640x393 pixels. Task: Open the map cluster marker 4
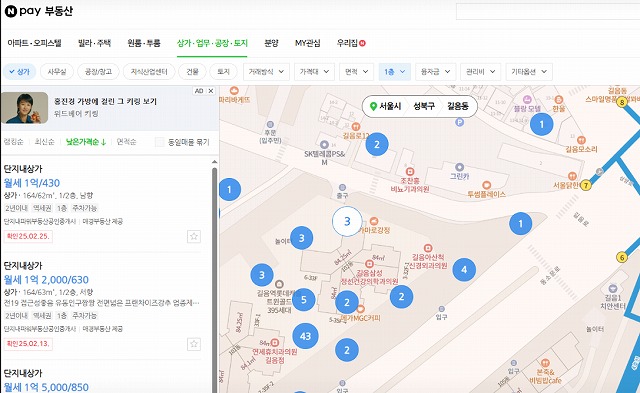pyautogui.click(x=464, y=270)
